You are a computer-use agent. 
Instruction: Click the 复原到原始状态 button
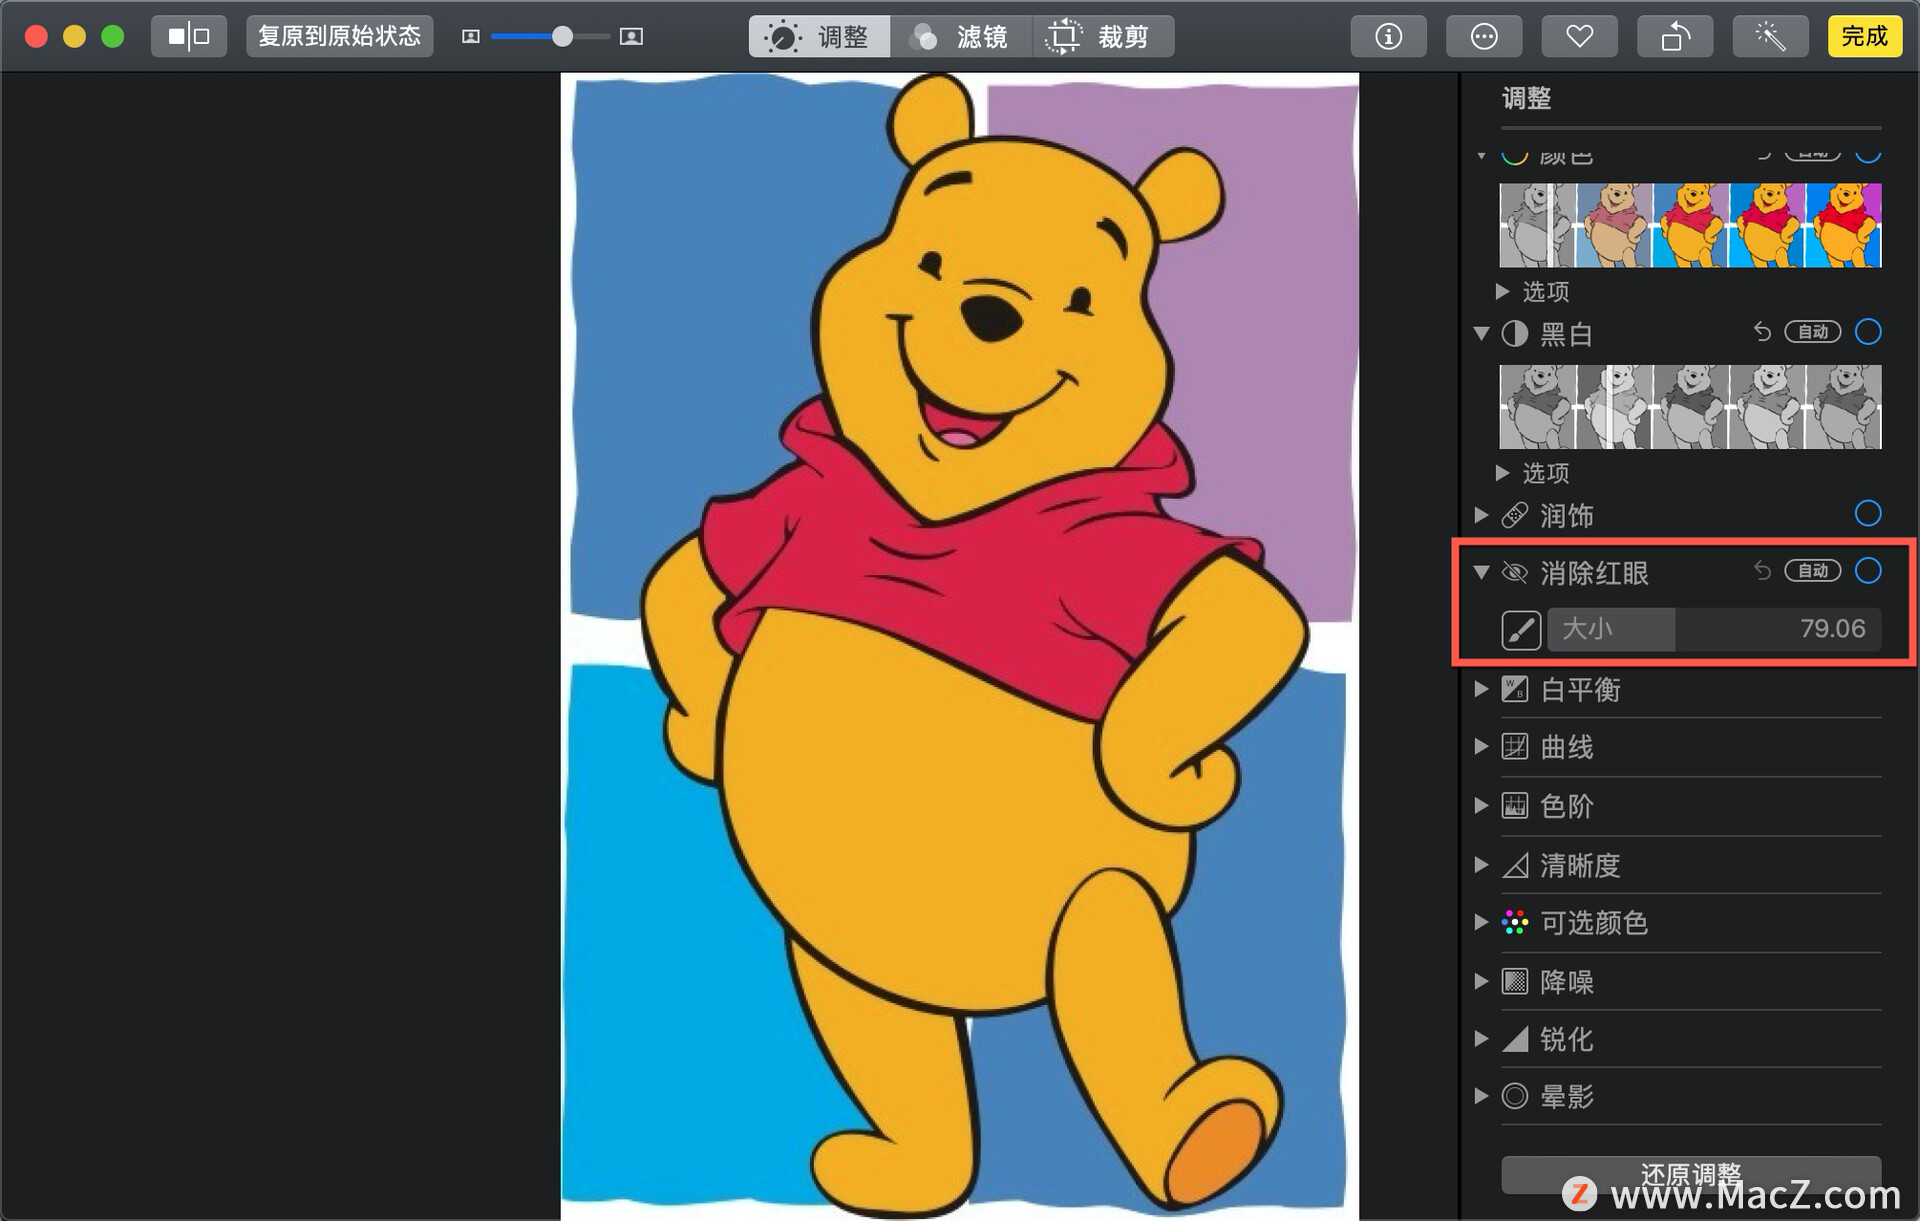(340, 37)
